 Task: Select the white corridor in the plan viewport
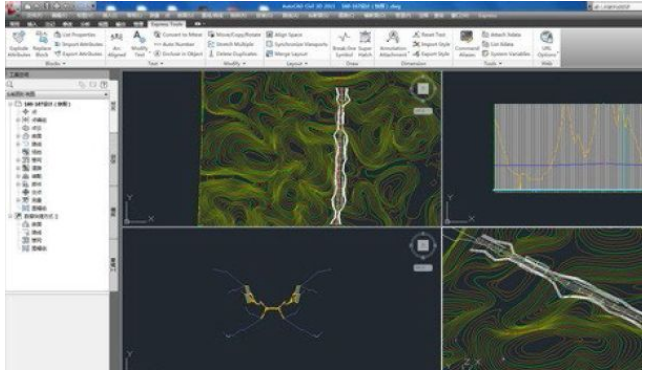tap(340, 157)
